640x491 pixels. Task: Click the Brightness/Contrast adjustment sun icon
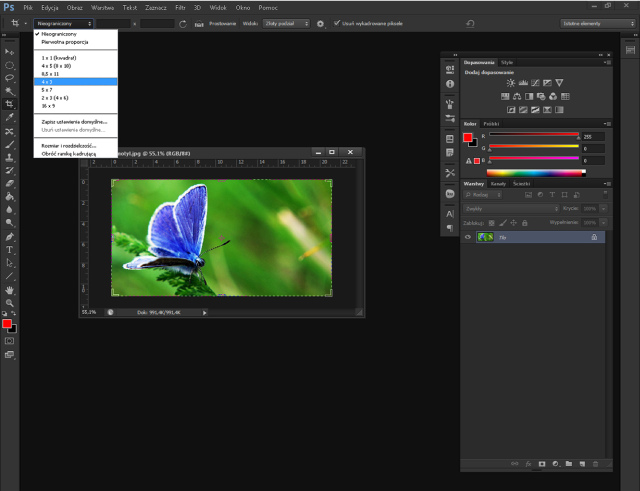pyautogui.click(x=511, y=83)
